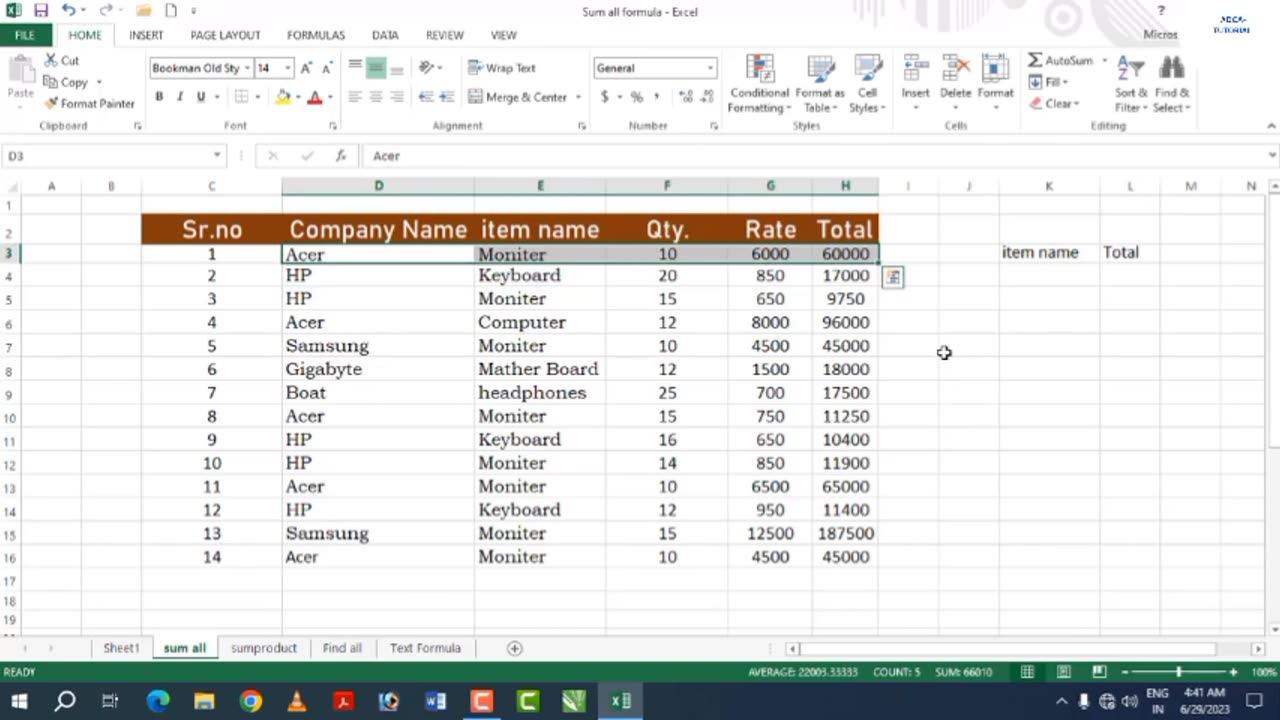1280x720 pixels.
Task: Apply accounting format with the $ icon
Action: (605, 97)
